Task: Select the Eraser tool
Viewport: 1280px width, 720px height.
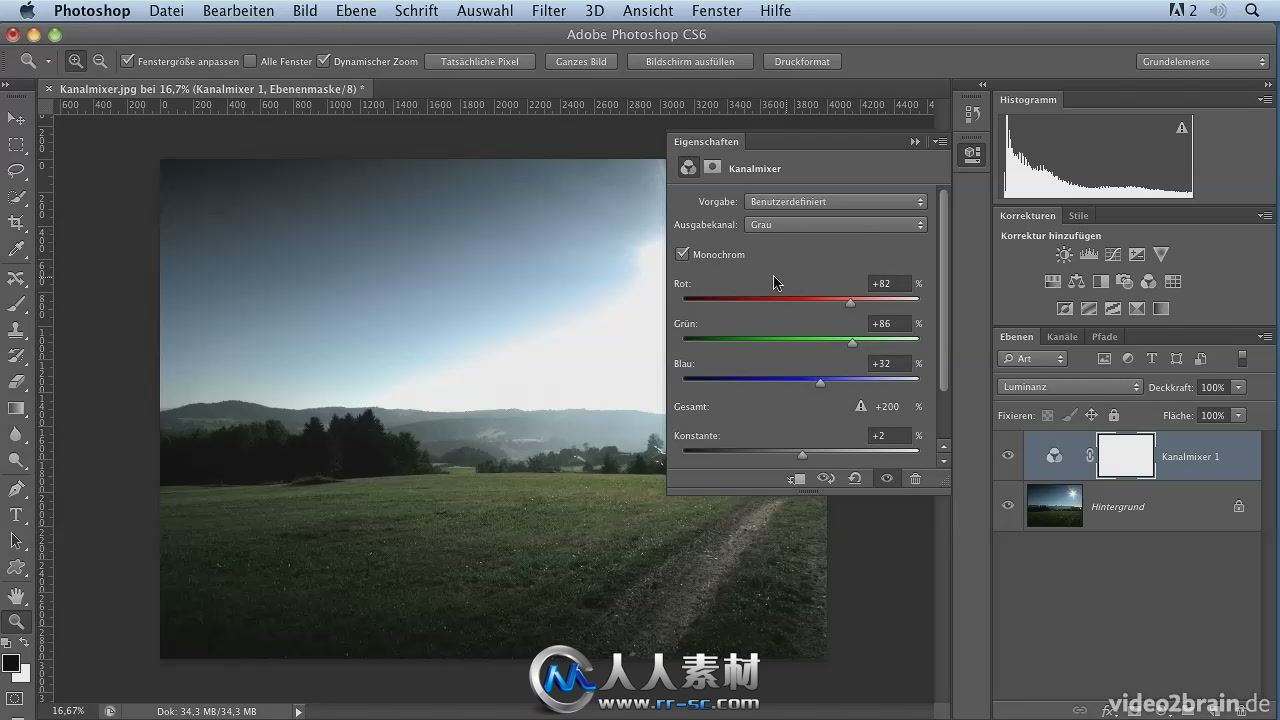Action: 16,382
